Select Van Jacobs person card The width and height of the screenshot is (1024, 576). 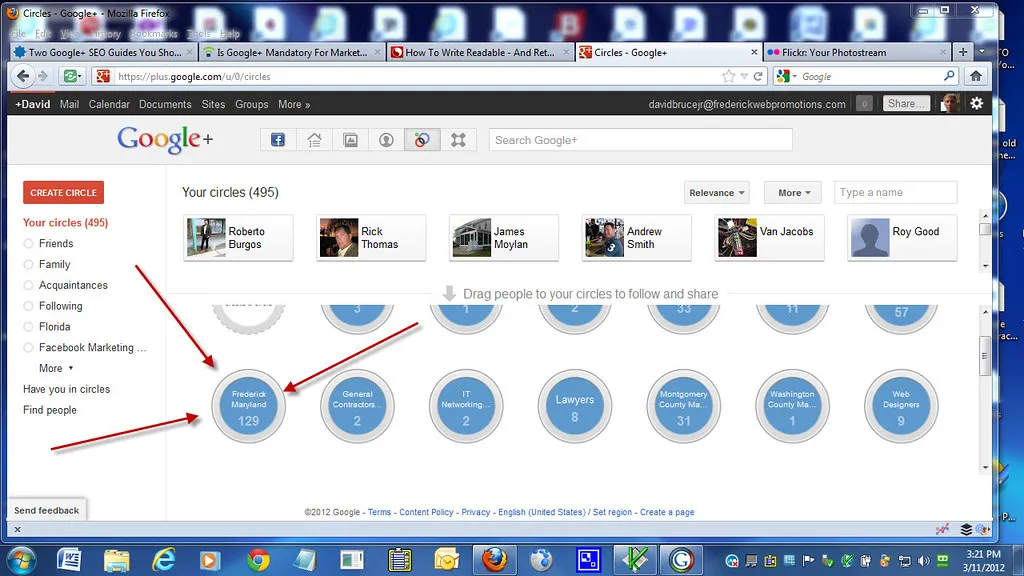pyautogui.click(x=769, y=238)
